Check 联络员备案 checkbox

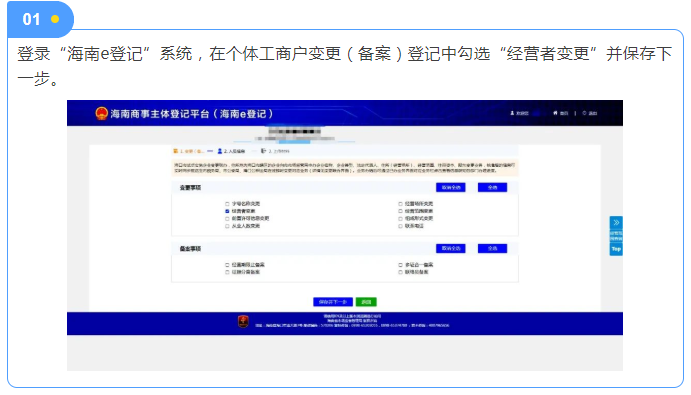pyautogui.click(x=401, y=272)
